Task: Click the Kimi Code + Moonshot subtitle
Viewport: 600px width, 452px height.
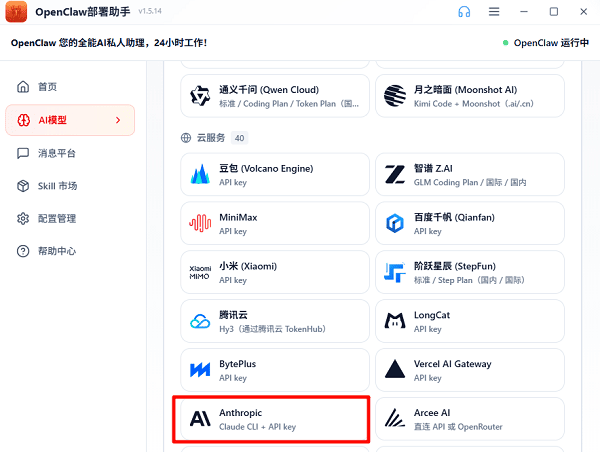Action: (x=474, y=104)
